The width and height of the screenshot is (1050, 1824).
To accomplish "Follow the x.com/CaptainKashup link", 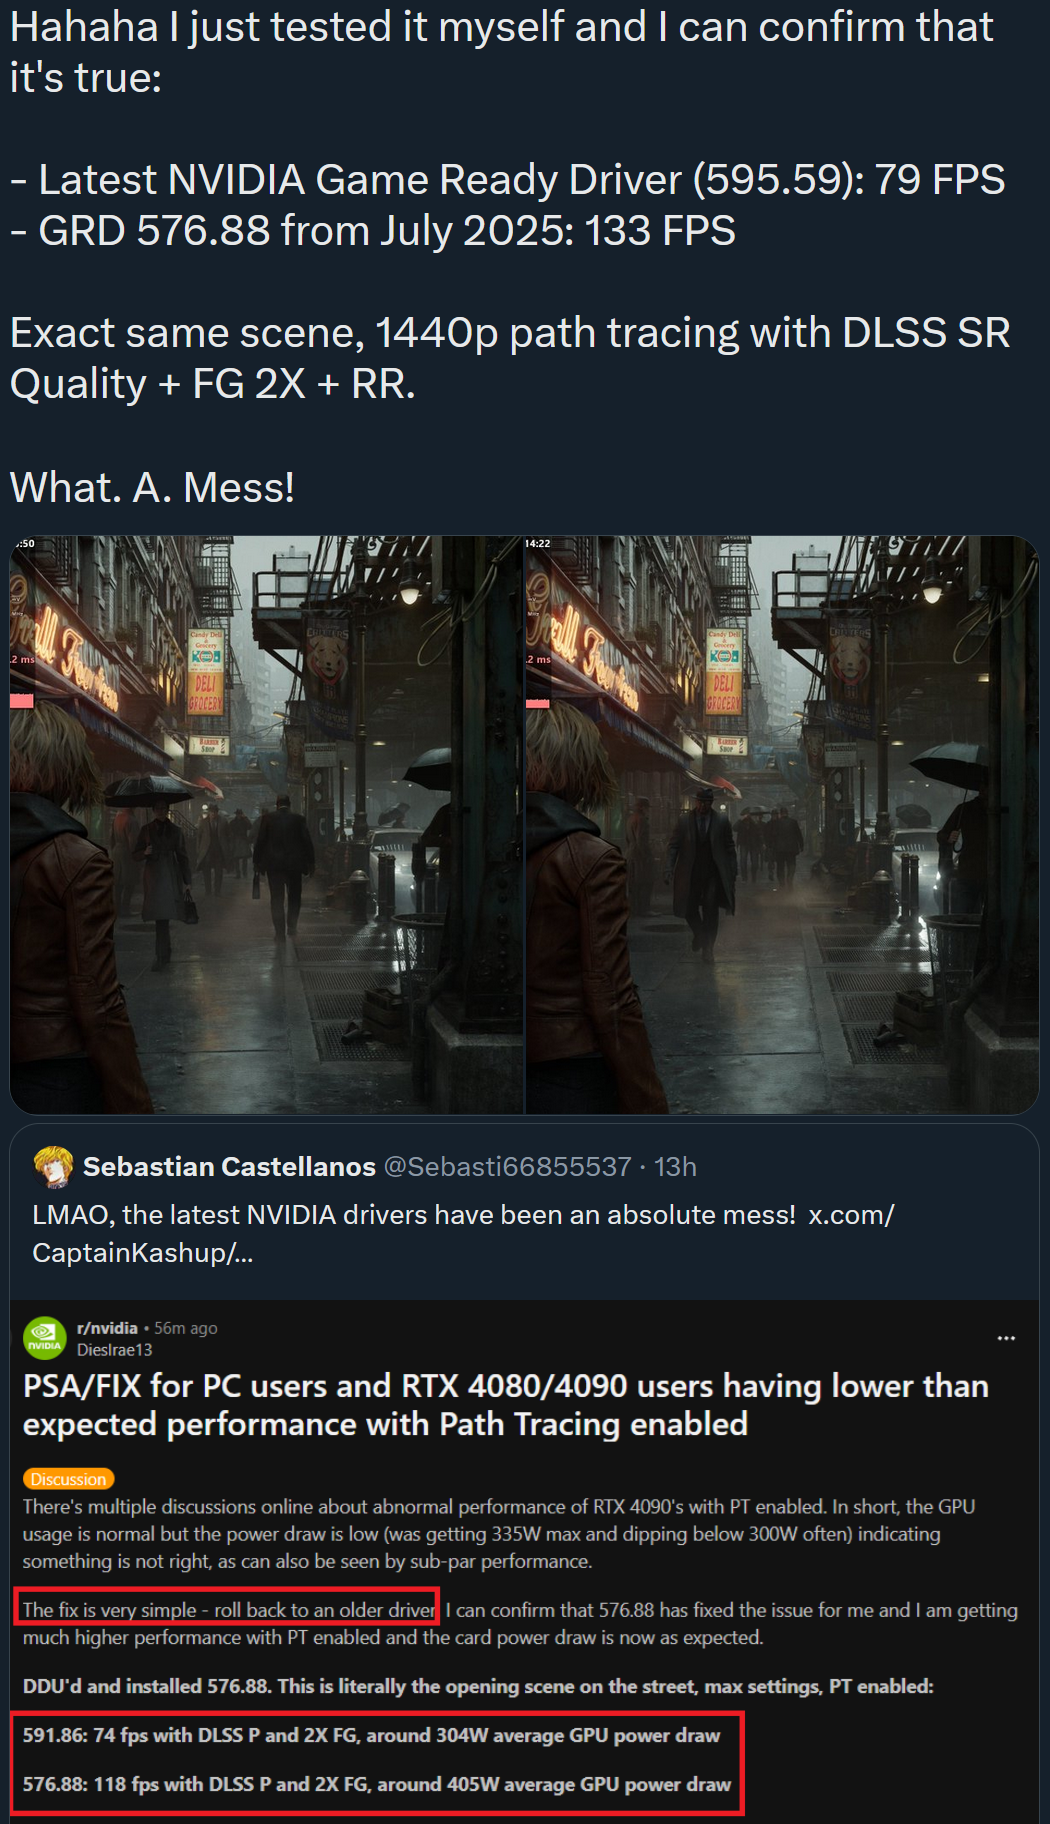I will coord(464,1233).
